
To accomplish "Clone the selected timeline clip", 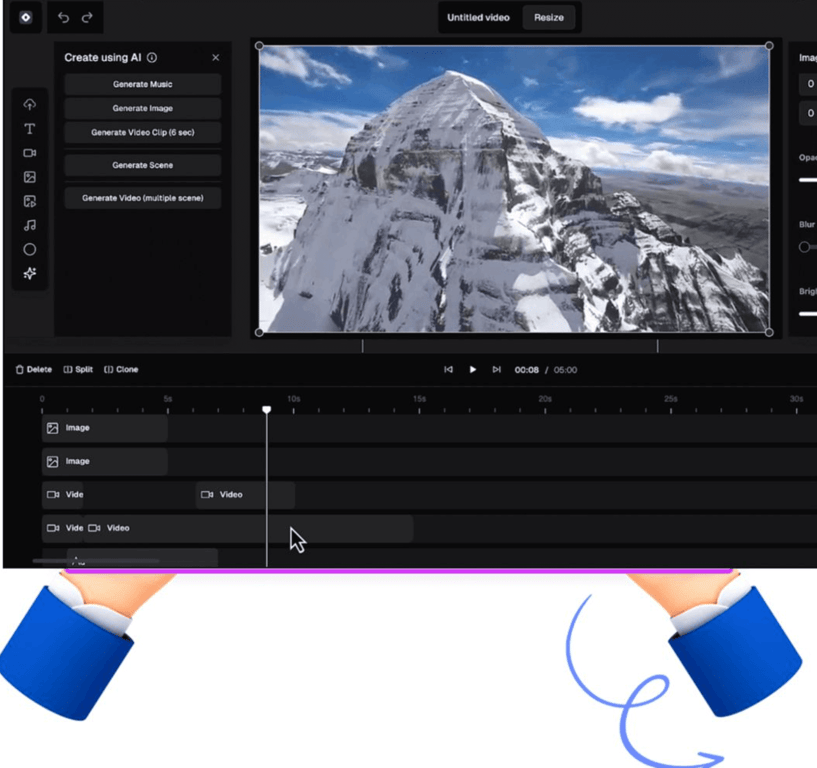I will [121, 369].
